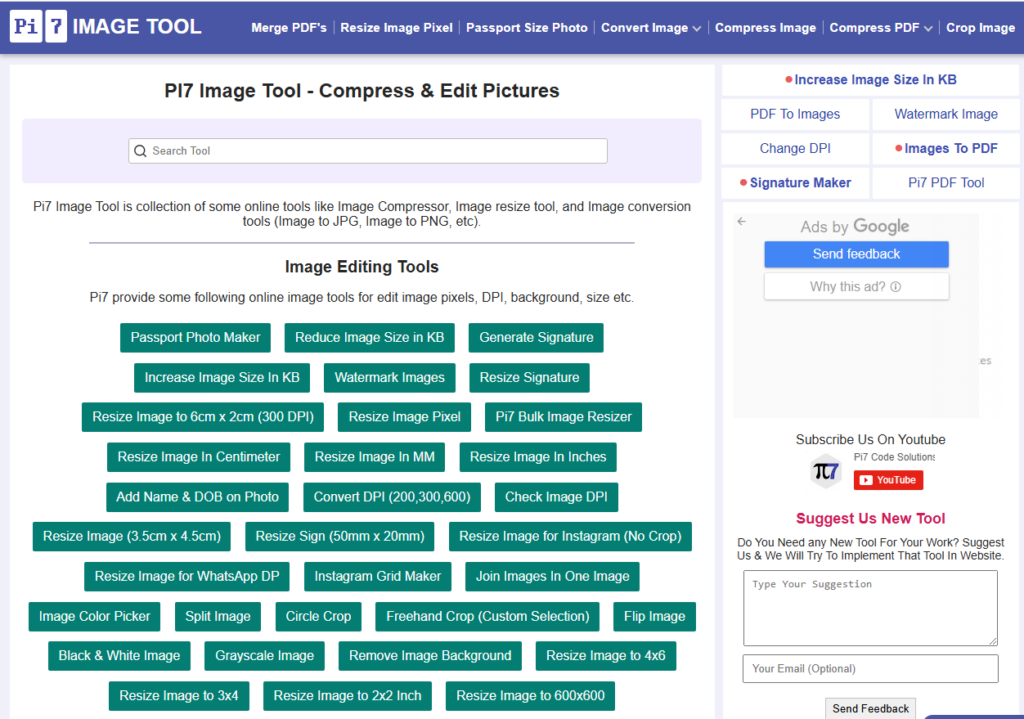Open Passport Size Photo in the top menu
Viewport: 1024px width, 719px height.
click(526, 27)
